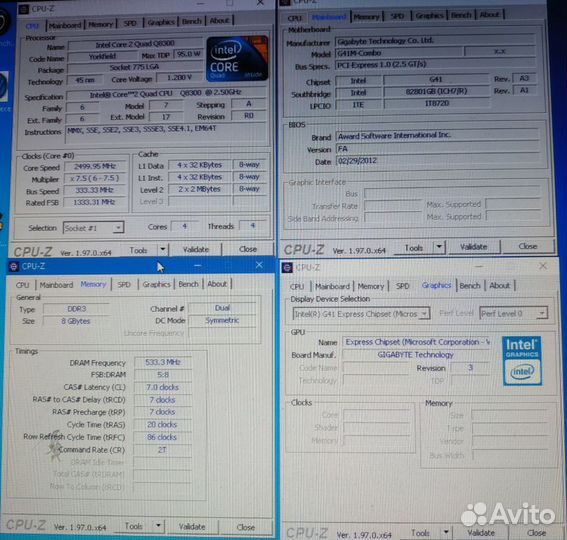Click the Instructions field listing MMX, SSE
The image size is (567, 540).
[x=166, y=133]
